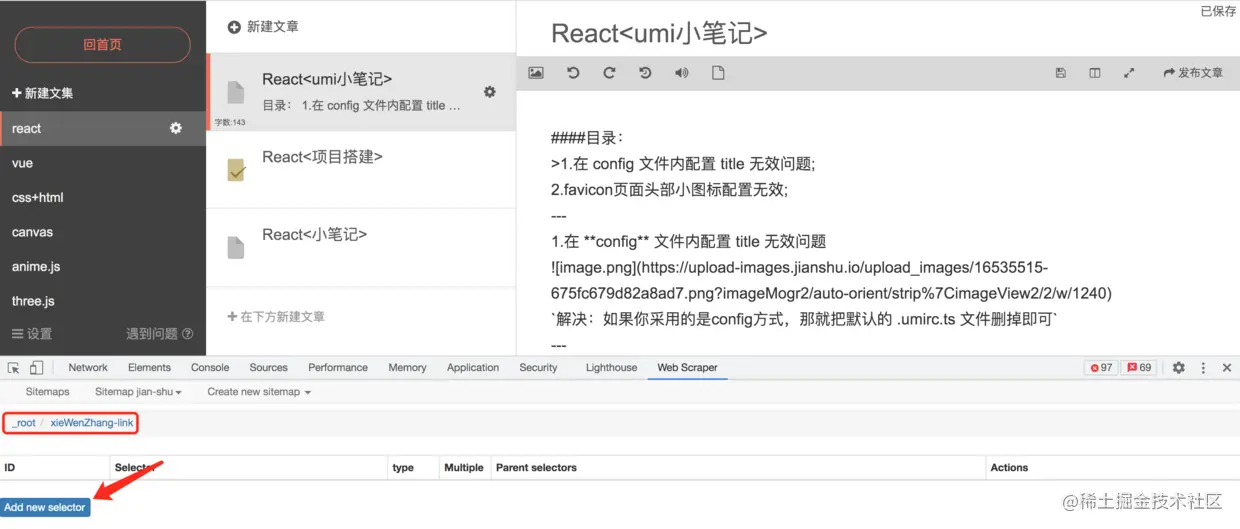Select the Web Scraper DevTools tab
Screen dimensions: 1240x529
[x=687, y=367]
